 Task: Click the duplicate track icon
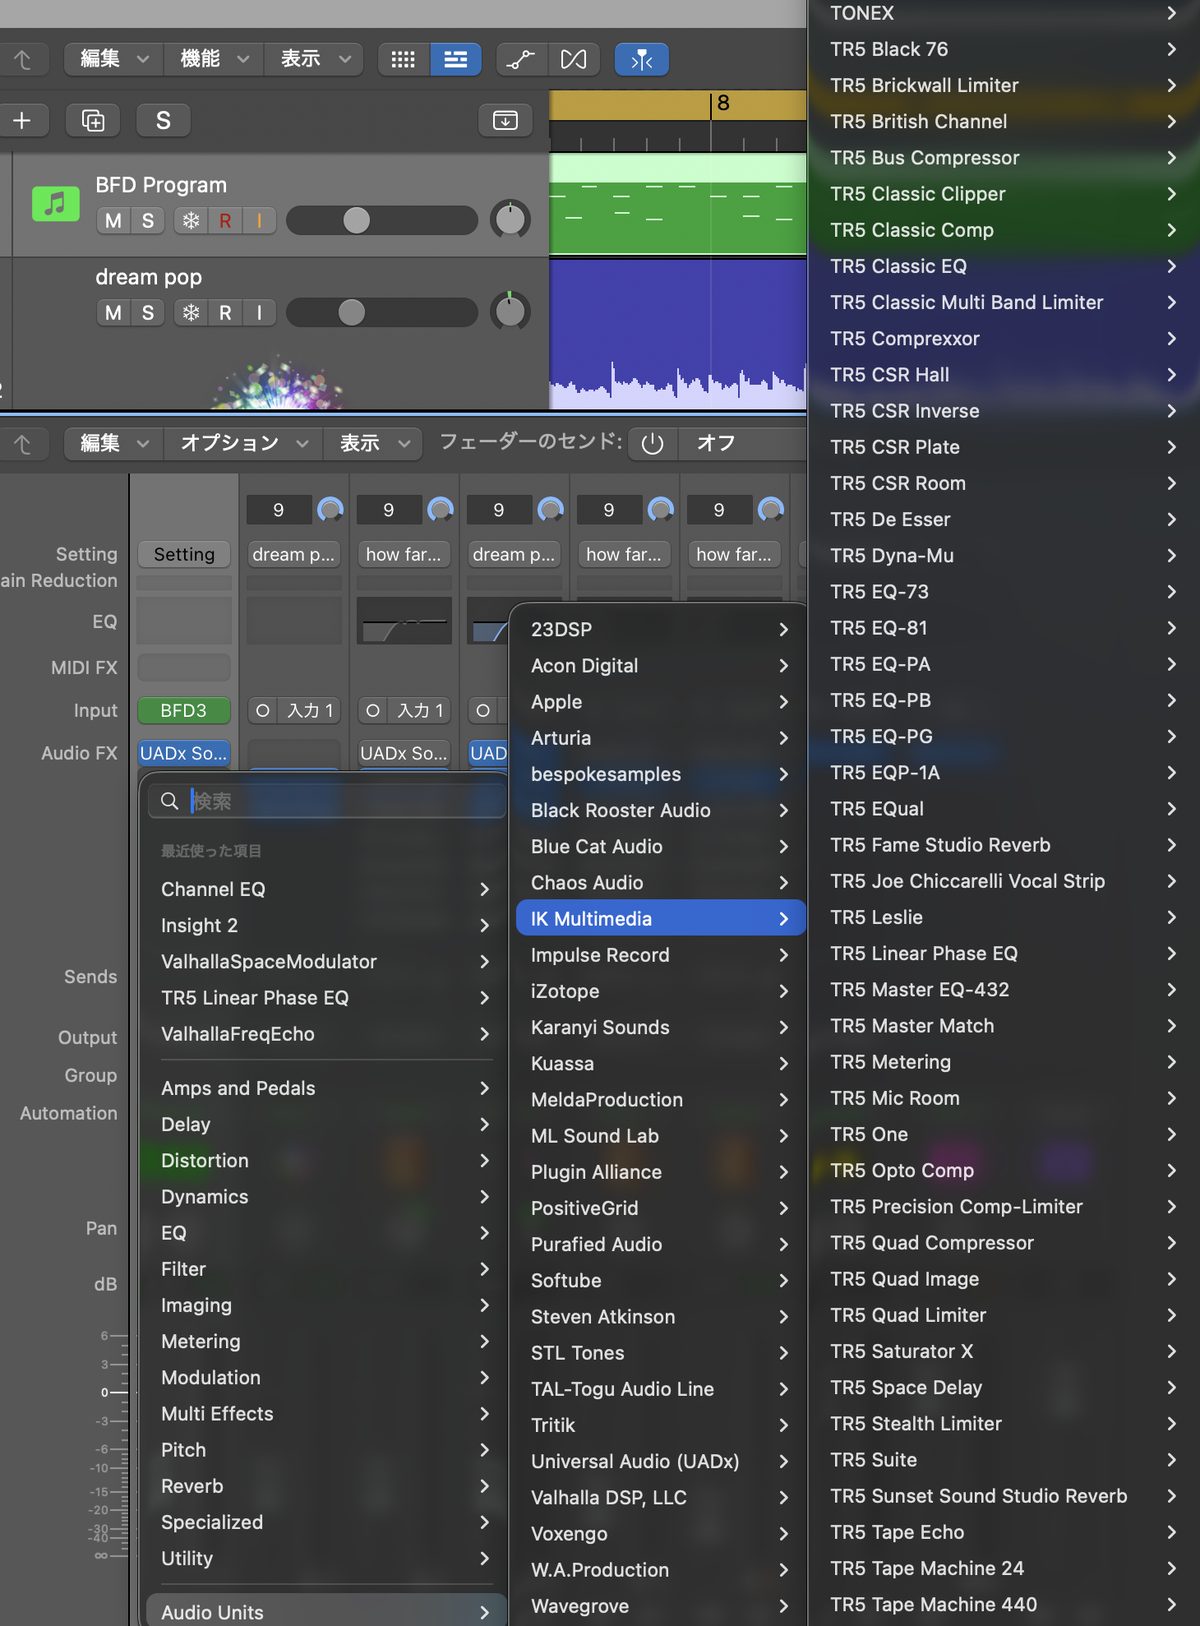(93, 121)
